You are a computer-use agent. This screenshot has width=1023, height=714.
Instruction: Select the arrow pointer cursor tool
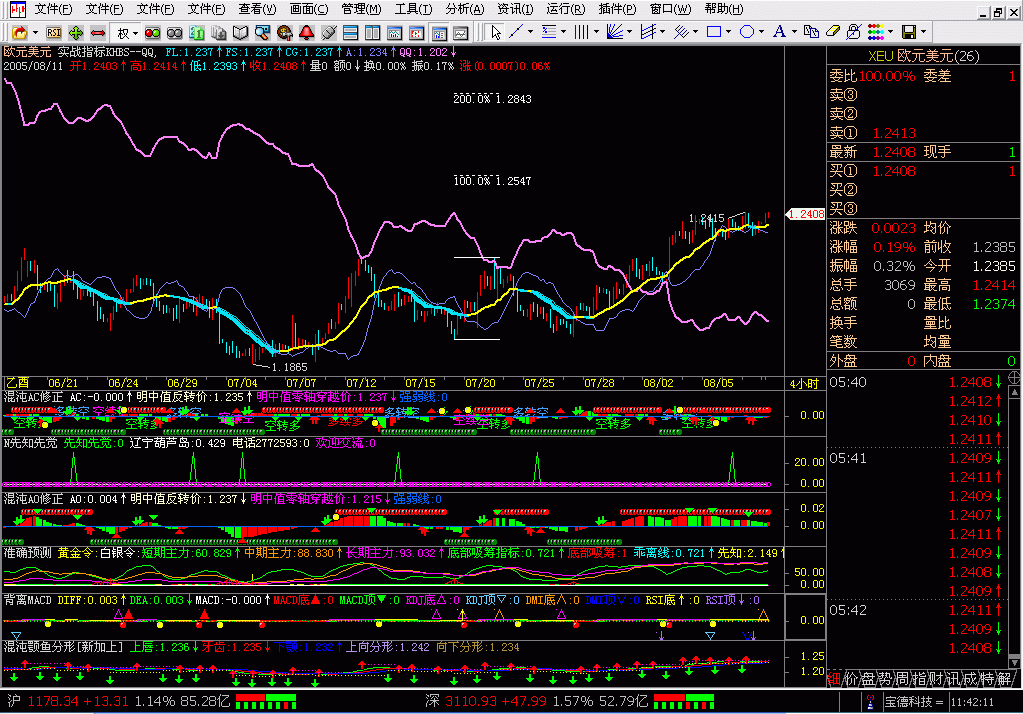tap(497, 32)
